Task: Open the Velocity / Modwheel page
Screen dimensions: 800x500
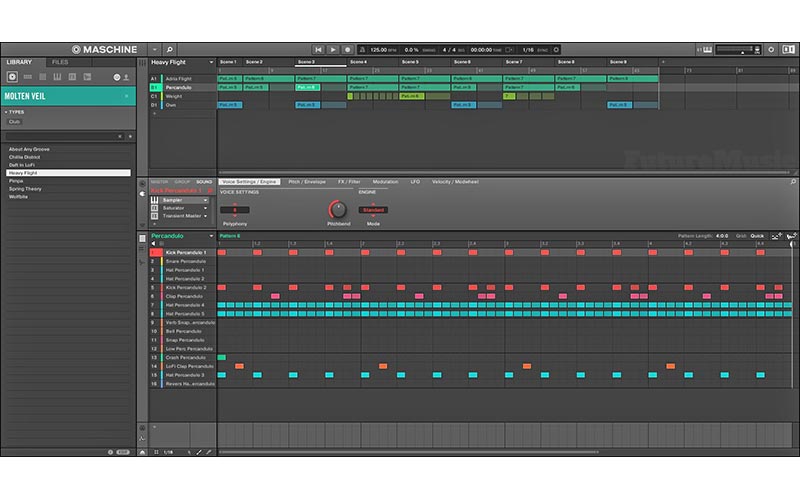Action: pos(455,182)
